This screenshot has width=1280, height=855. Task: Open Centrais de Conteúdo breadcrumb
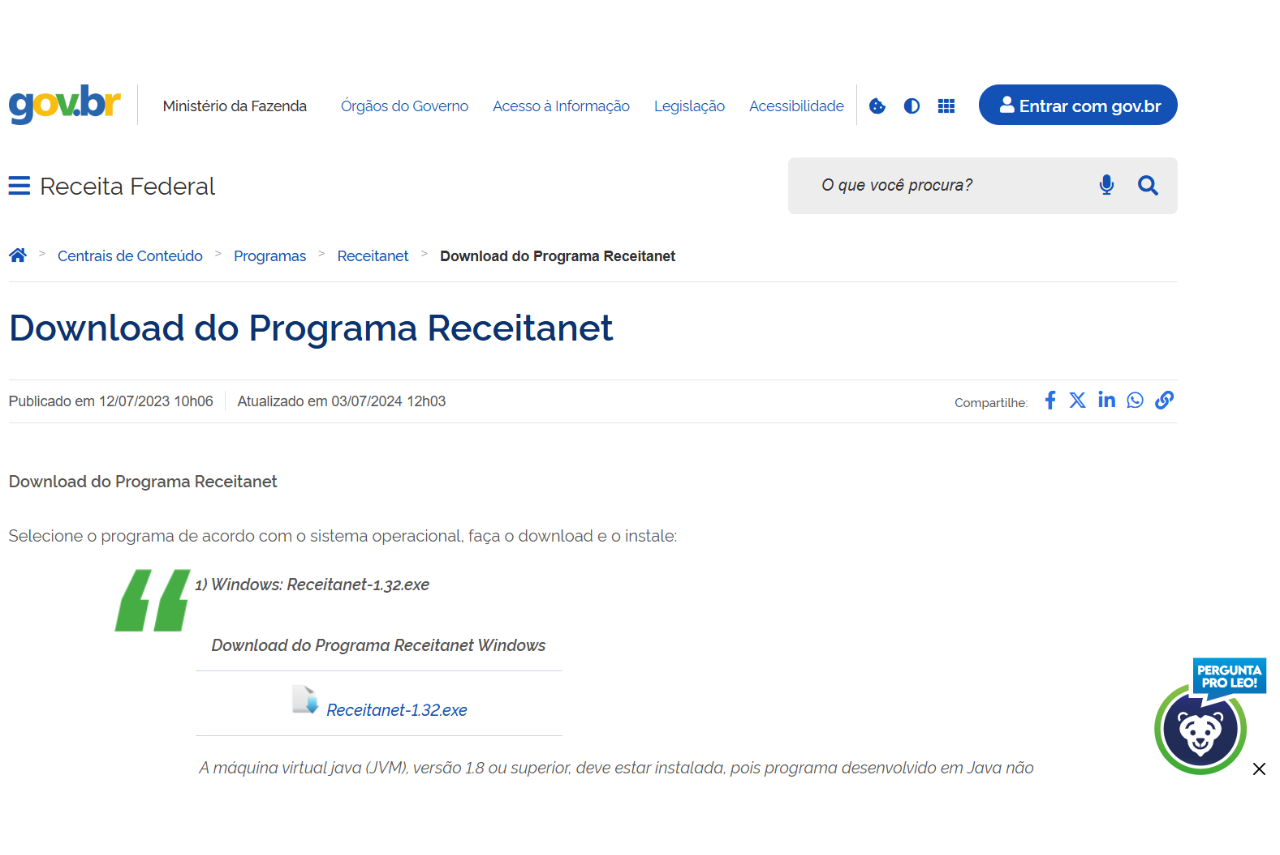130,256
